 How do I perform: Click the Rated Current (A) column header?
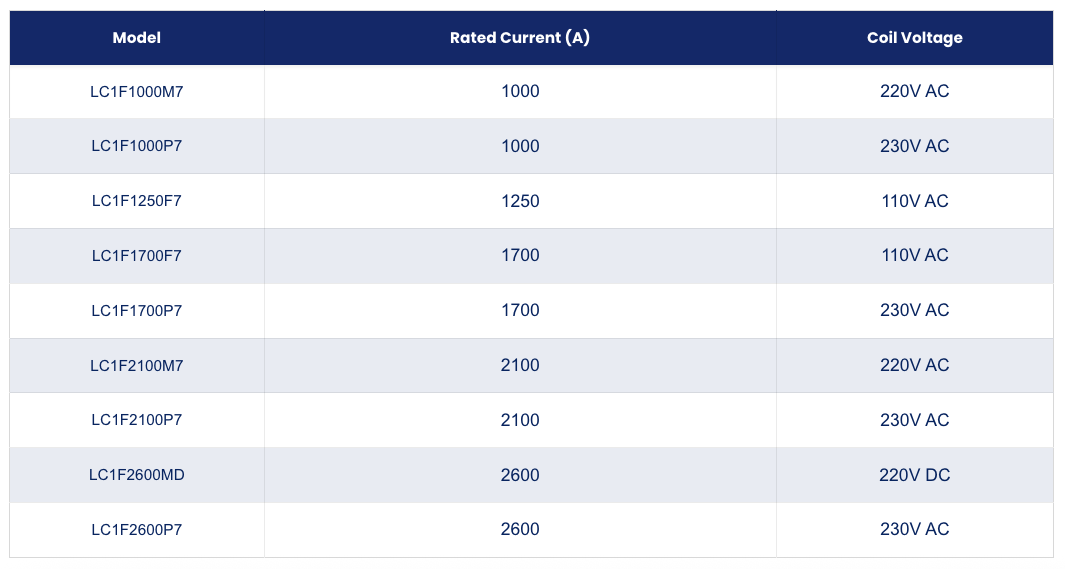click(x=520, y=38)
